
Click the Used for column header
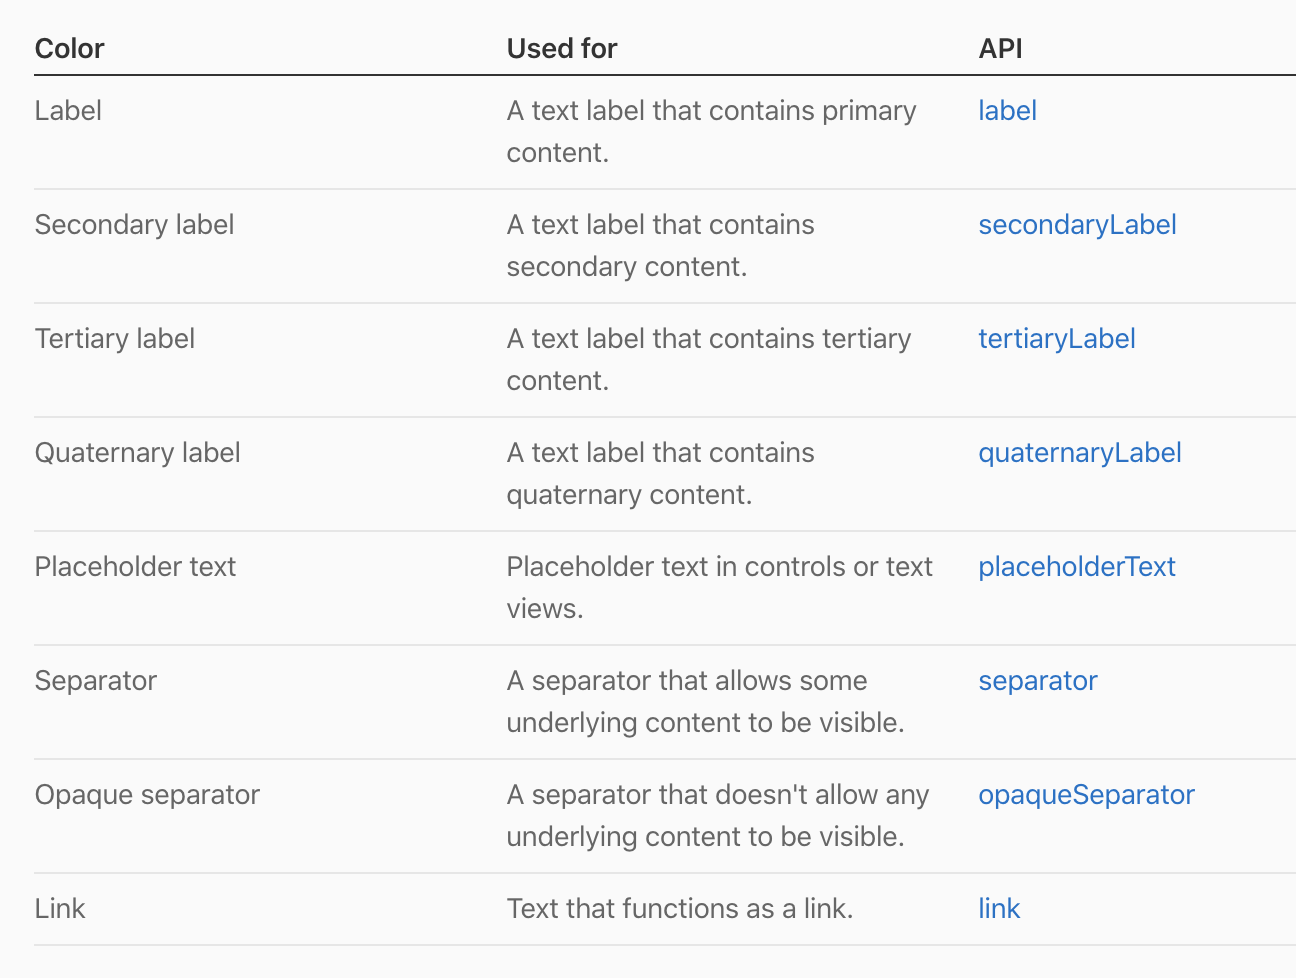[x=561, y=49]
